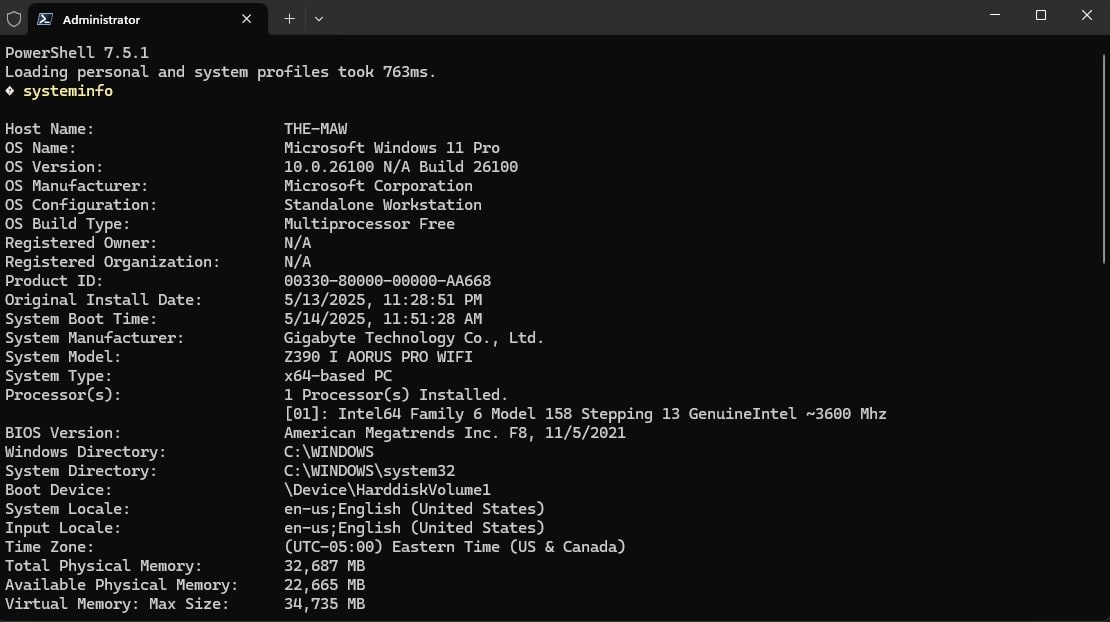Maximize the Windows Terminal window
This screenshot has width=1110, height=622.
tap(1040, 15)
